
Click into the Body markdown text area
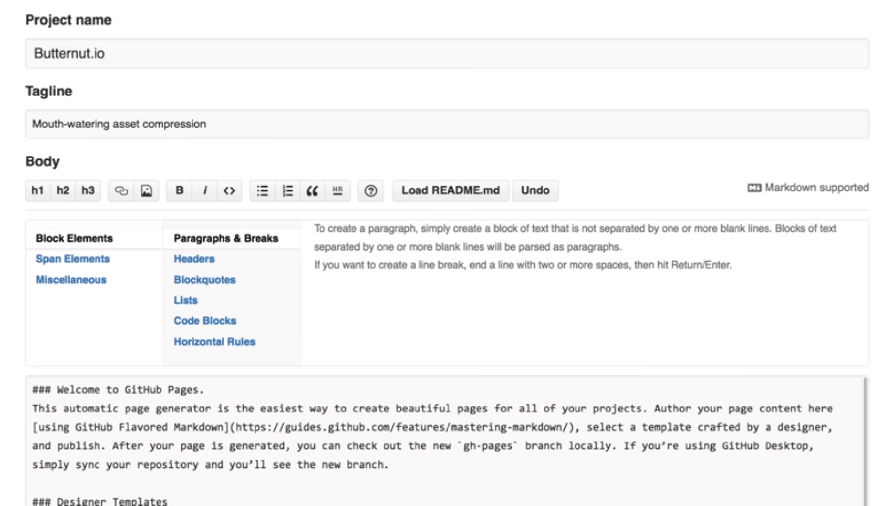(x=446, y=441)
